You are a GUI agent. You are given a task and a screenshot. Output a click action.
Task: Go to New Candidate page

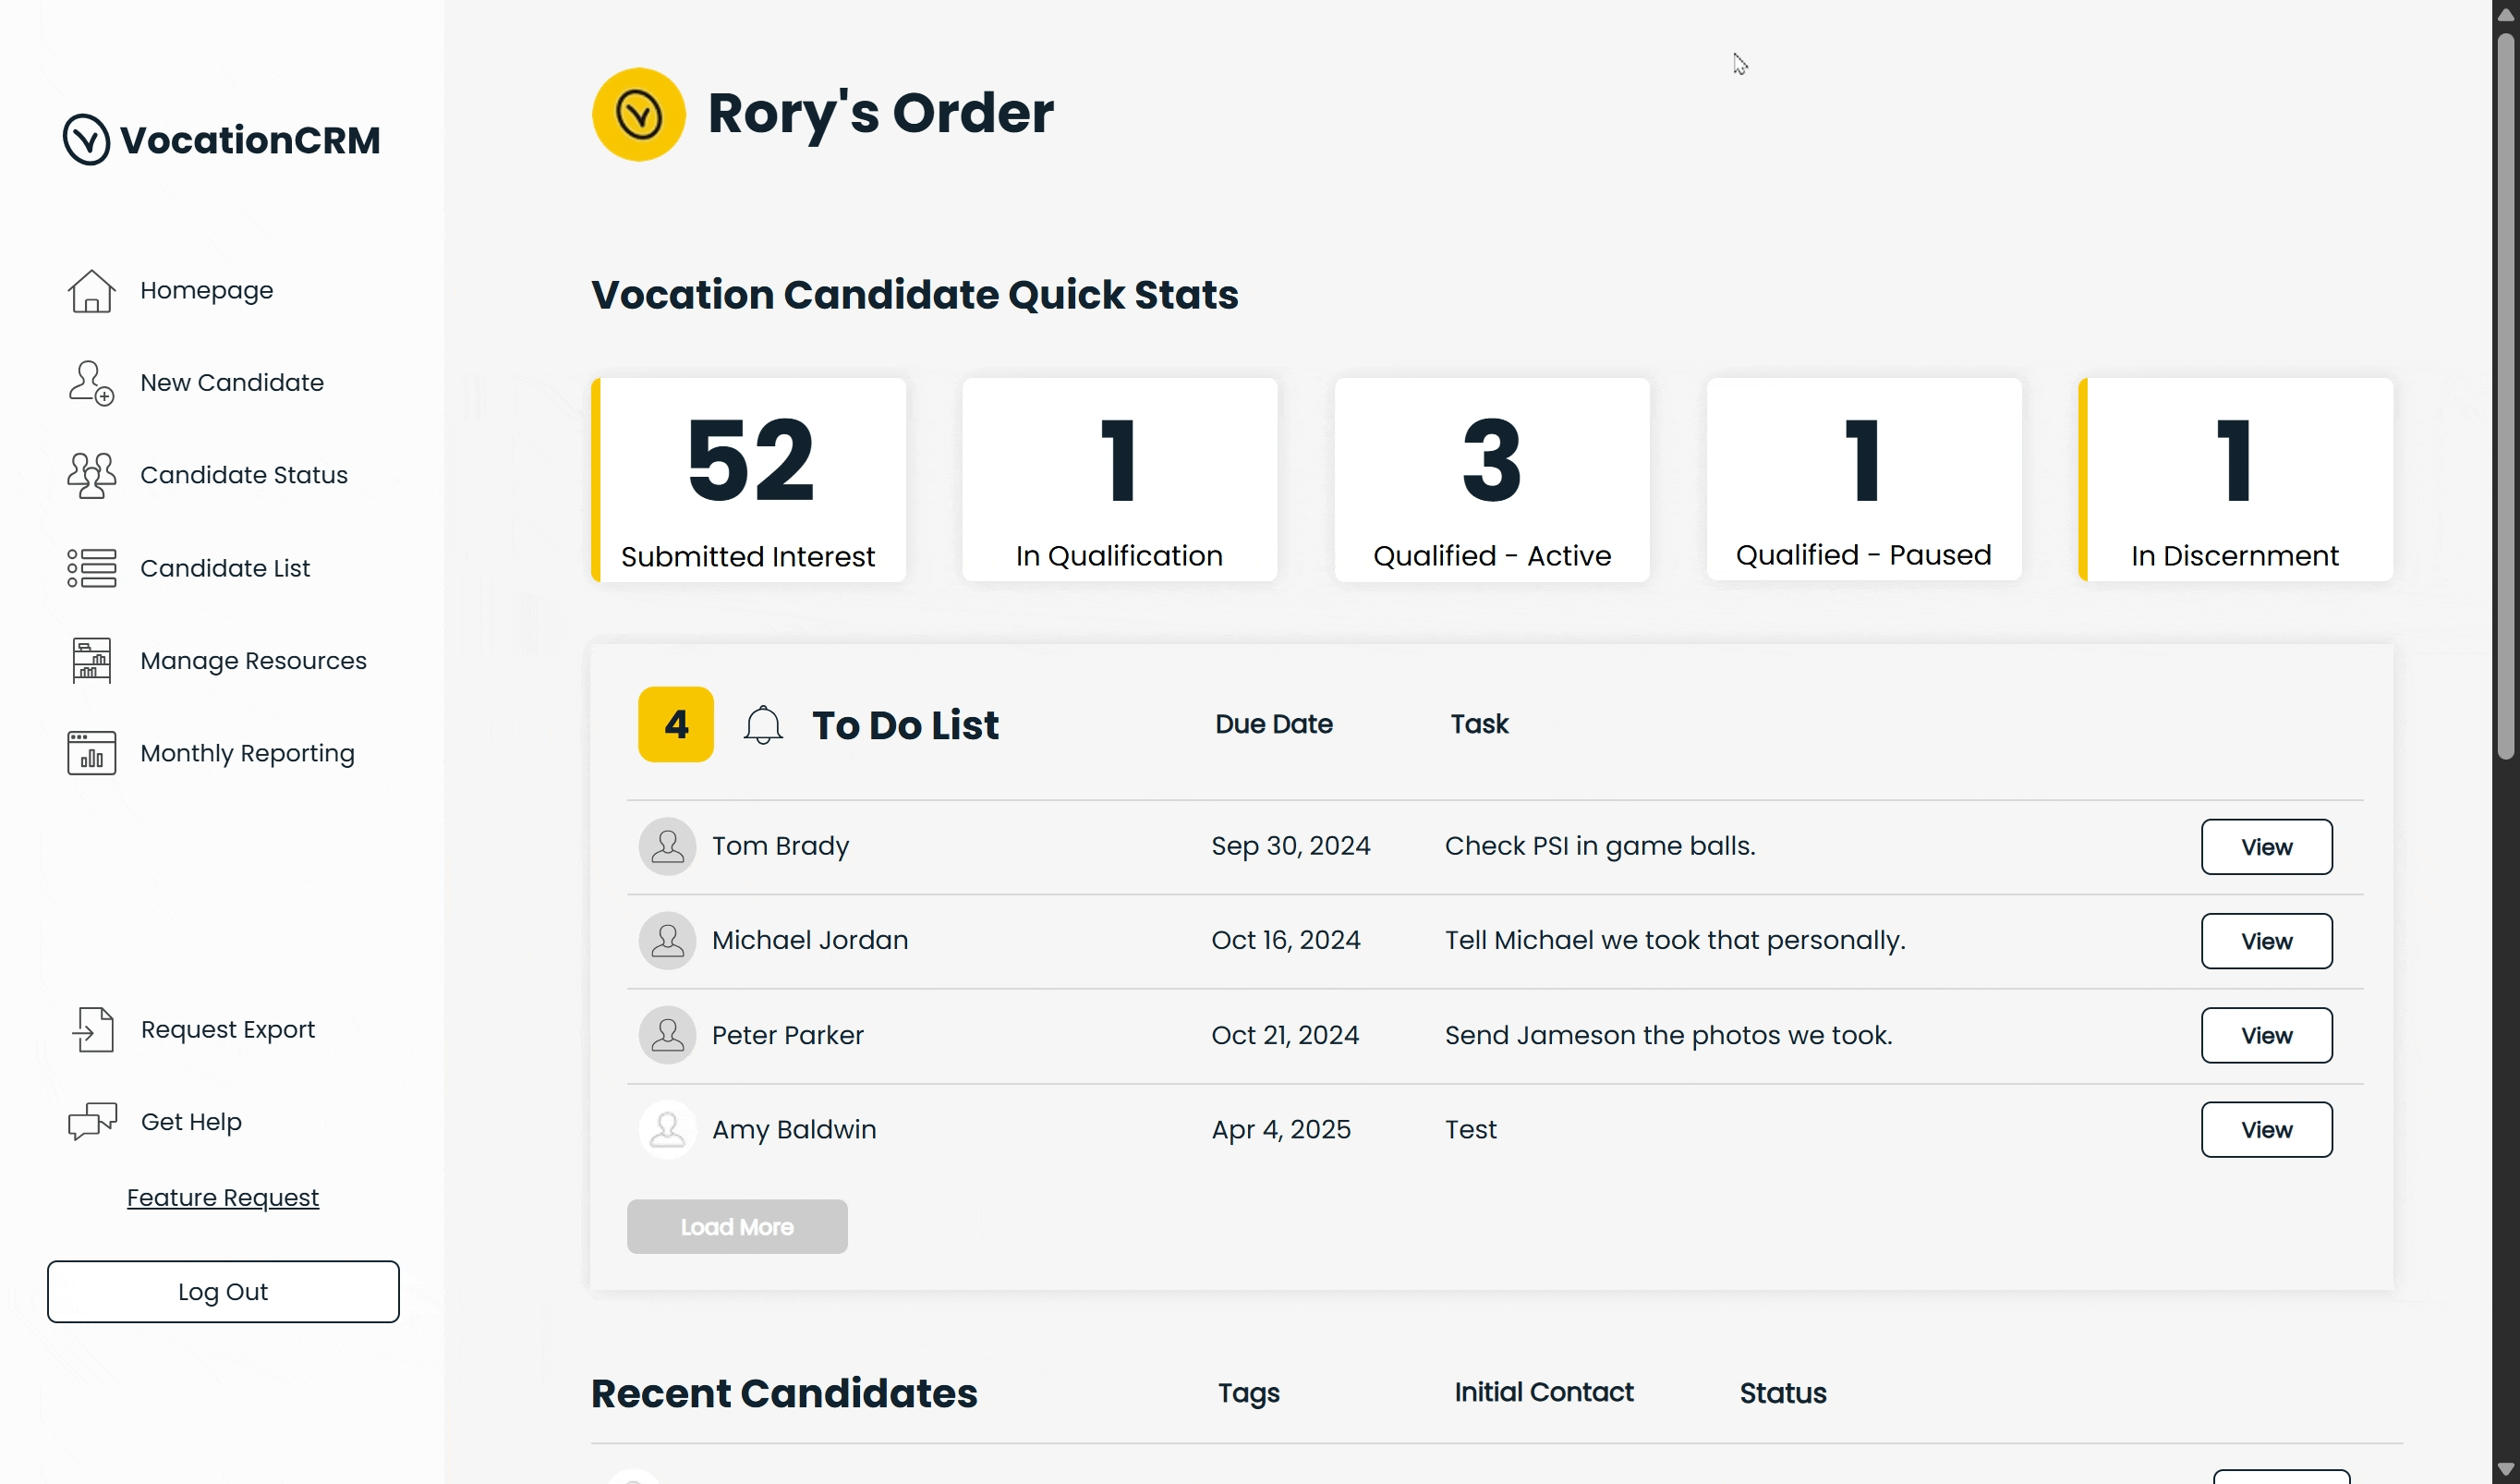232,383
